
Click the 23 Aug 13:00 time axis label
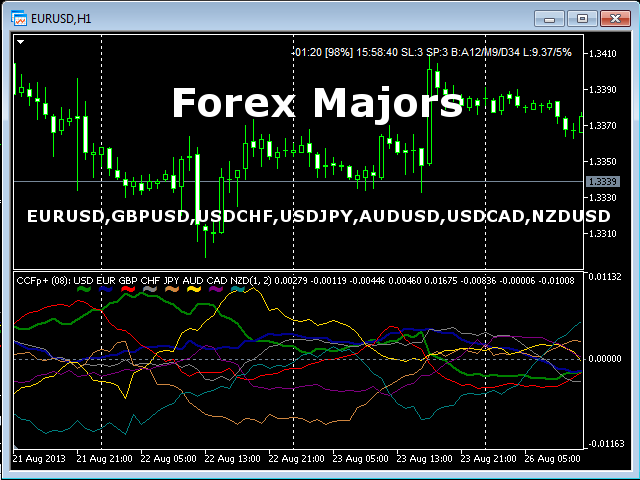pyautogui.click(x=426, y=457)
